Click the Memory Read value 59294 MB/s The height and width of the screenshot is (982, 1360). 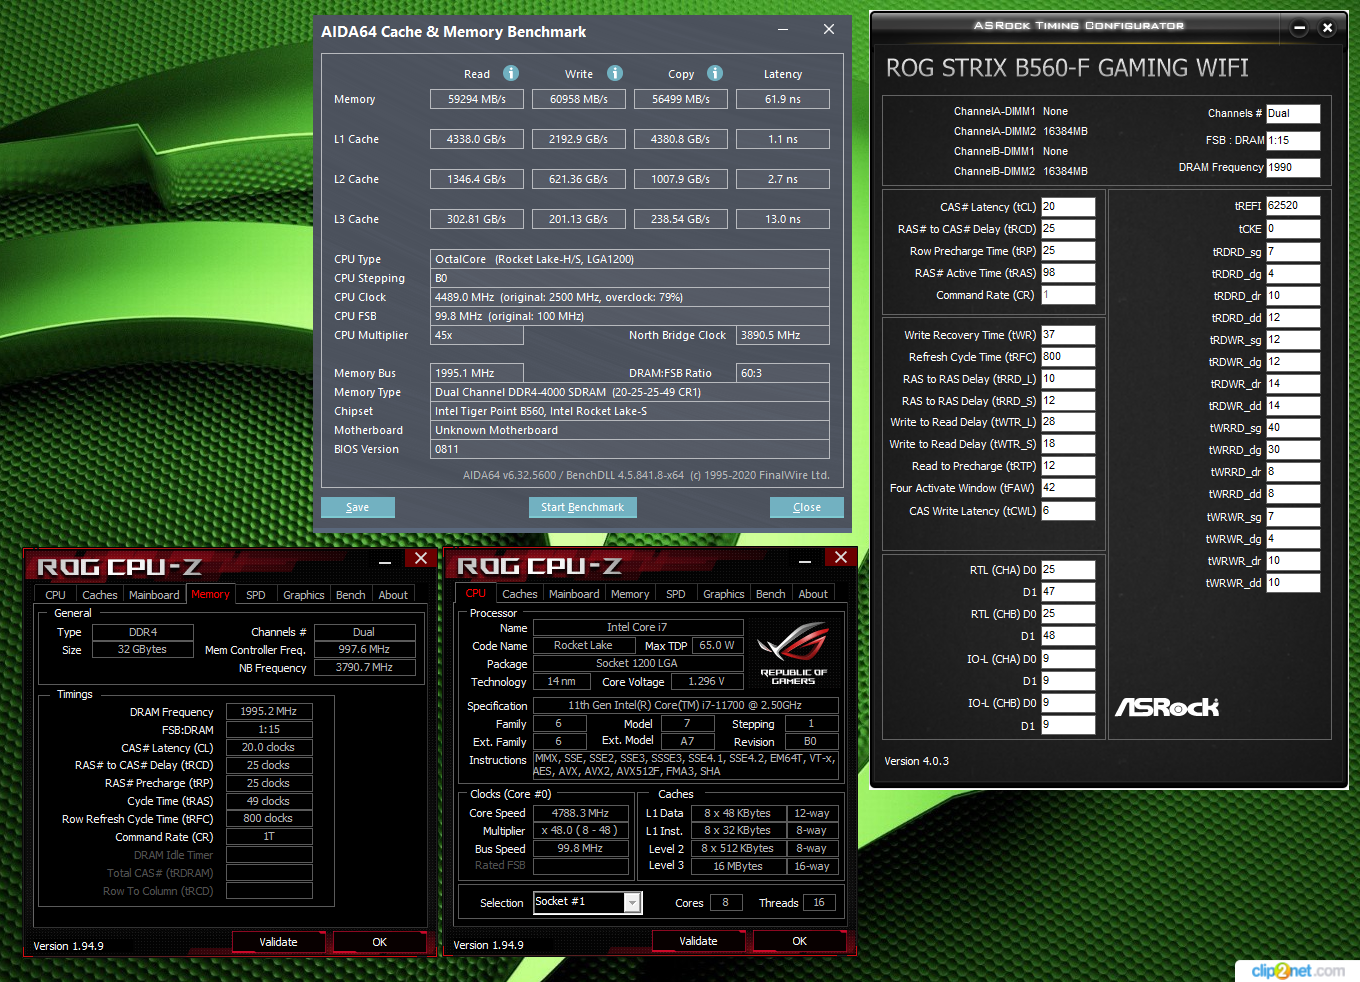point(477,99)
